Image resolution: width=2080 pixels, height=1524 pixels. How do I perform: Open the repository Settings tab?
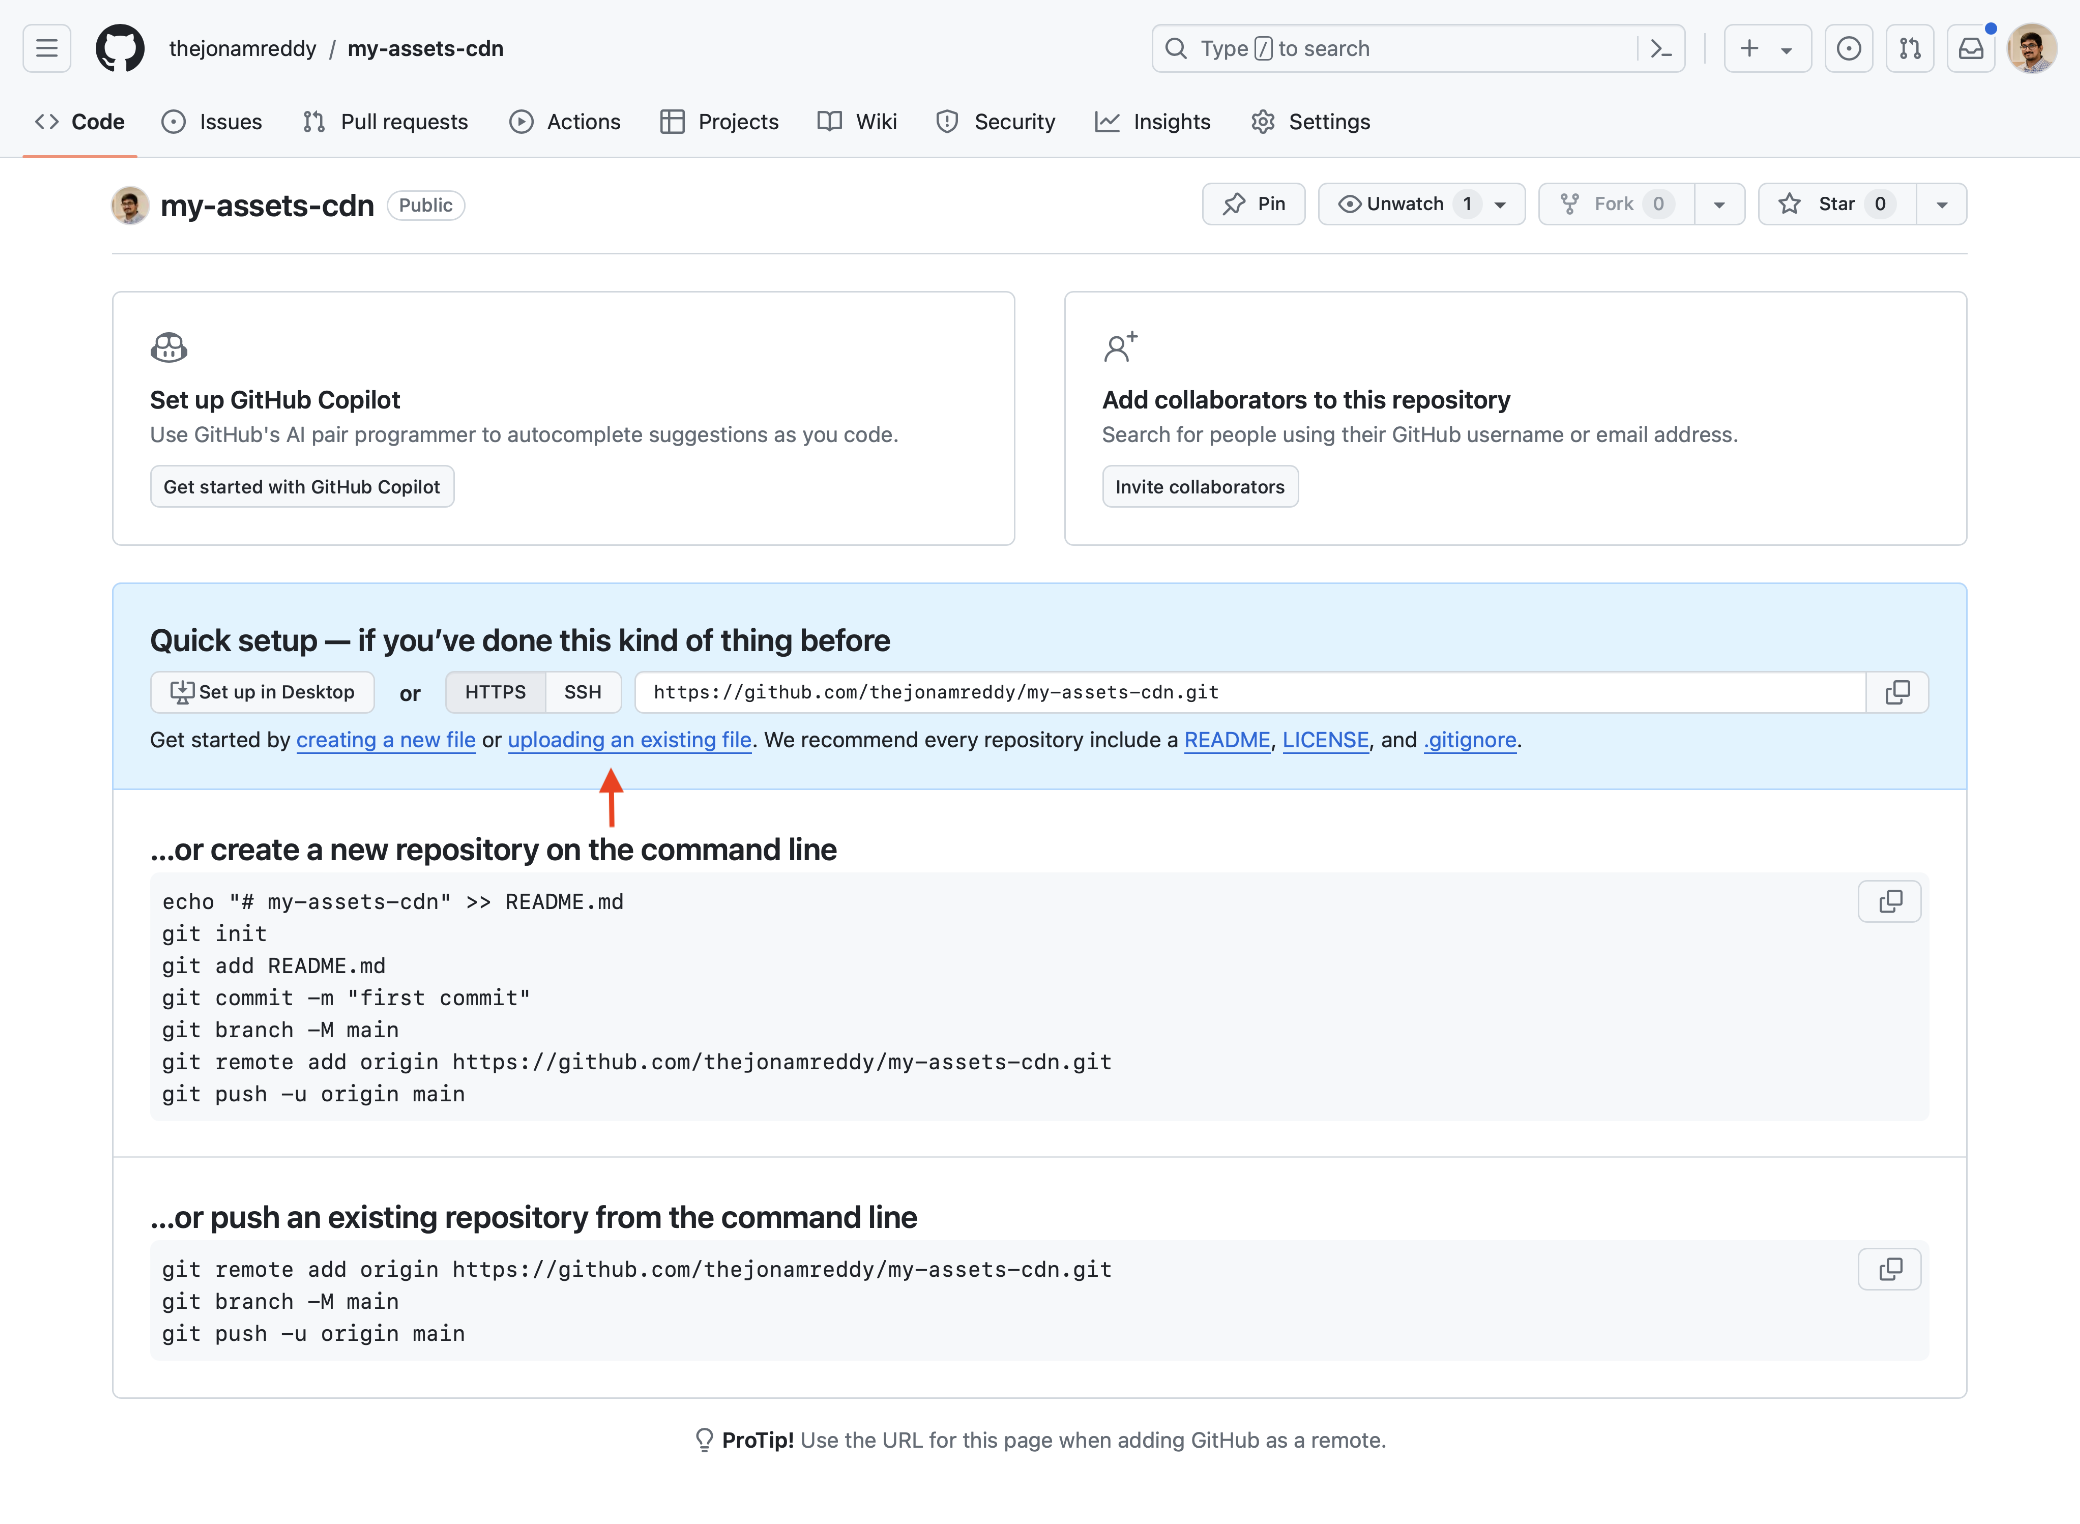click(x=1311, y=121)
